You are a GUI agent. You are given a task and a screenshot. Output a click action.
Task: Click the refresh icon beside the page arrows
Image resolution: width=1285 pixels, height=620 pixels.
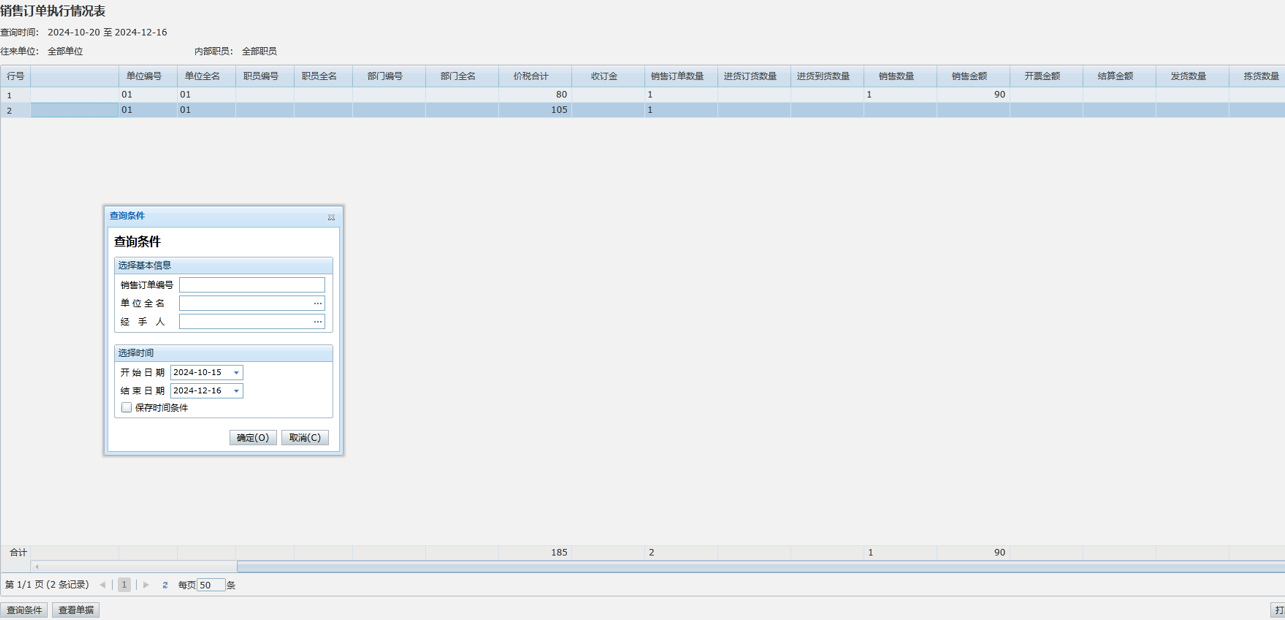point(165,585)
